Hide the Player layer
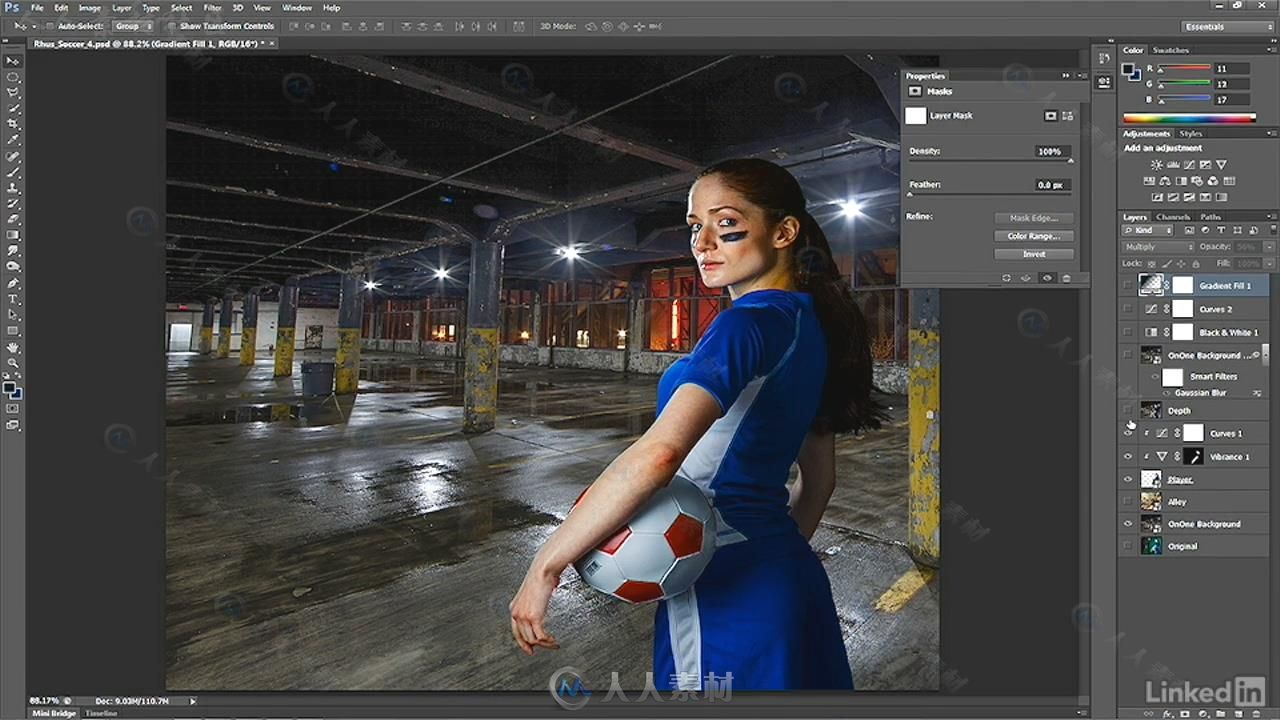 1128,480
